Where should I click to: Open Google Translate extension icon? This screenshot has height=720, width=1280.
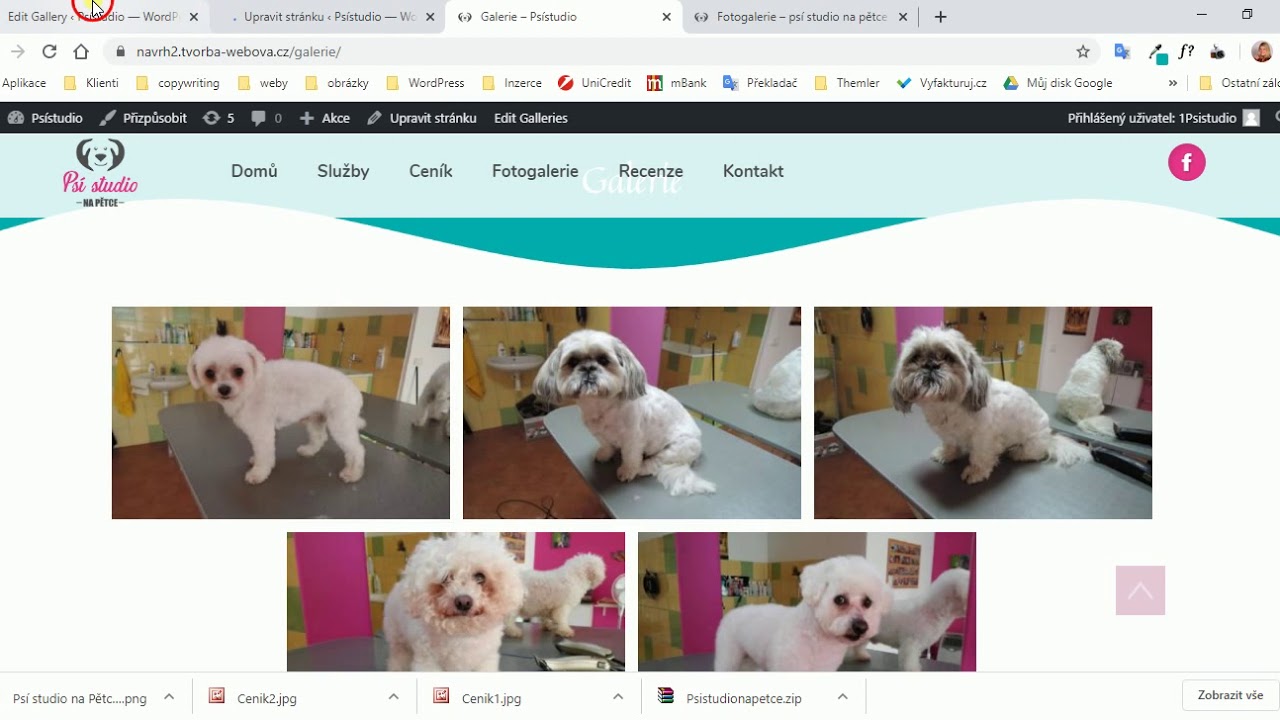click(1122, 52)
